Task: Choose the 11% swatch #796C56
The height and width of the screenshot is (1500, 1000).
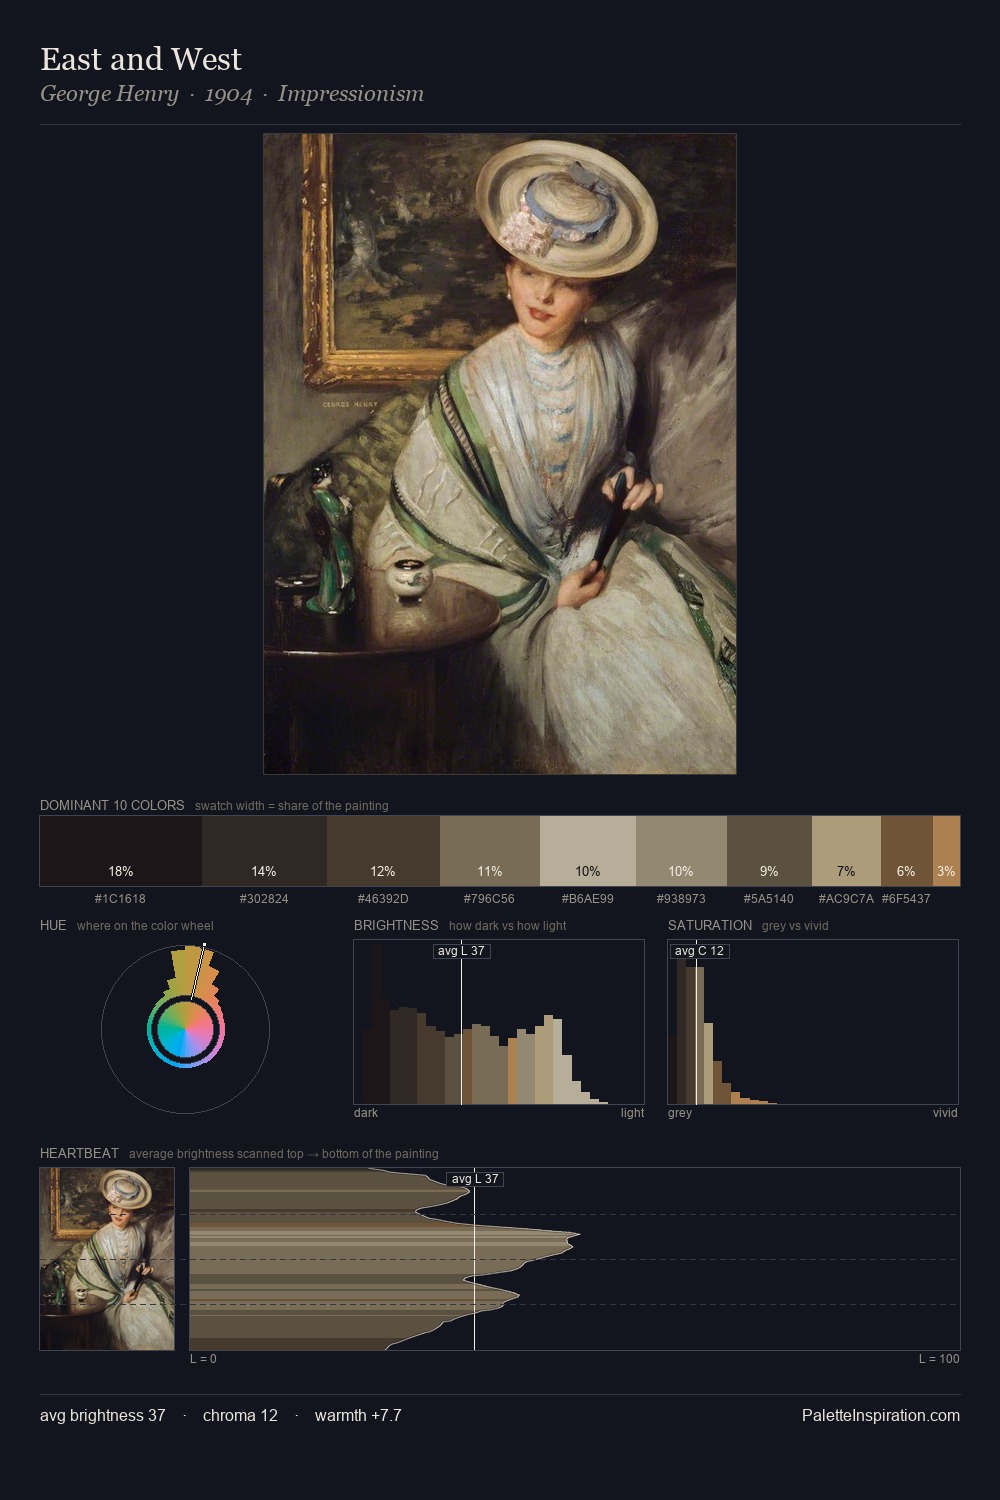Action: [490, 851]
